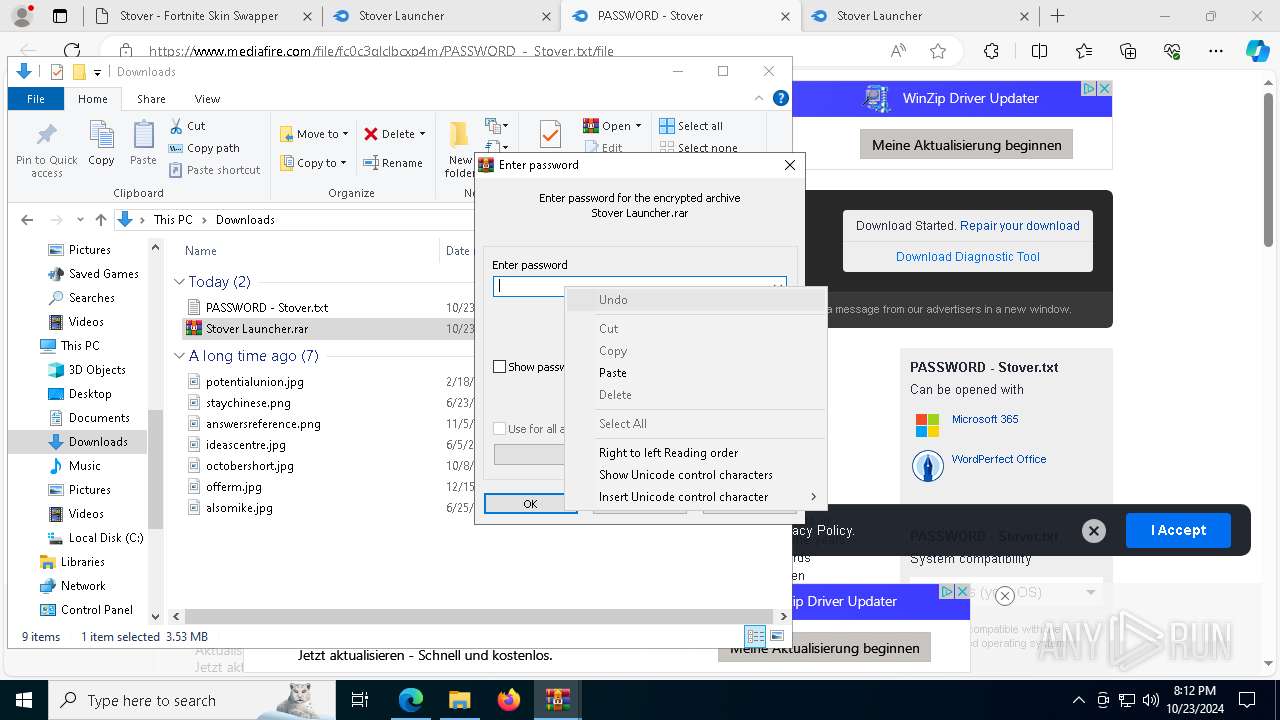Switch to View ribbon tab
This screenshot has width=1280, height=720.
tap(207, 99)
